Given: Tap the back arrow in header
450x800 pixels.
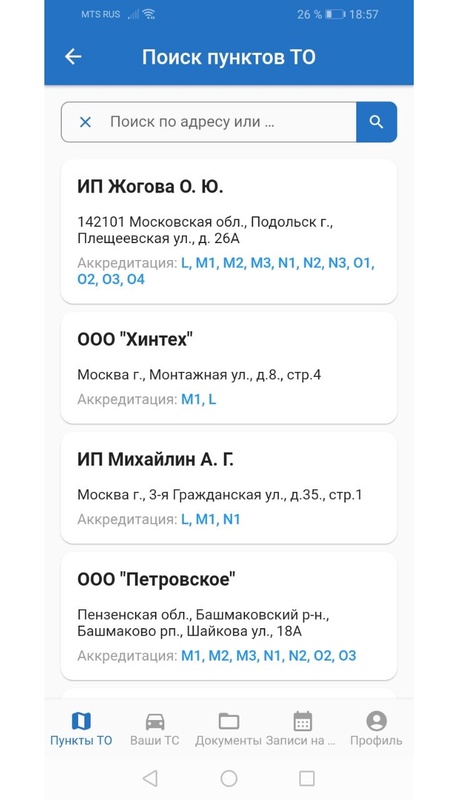Looking at the screenshot, I should coord(73,57).
